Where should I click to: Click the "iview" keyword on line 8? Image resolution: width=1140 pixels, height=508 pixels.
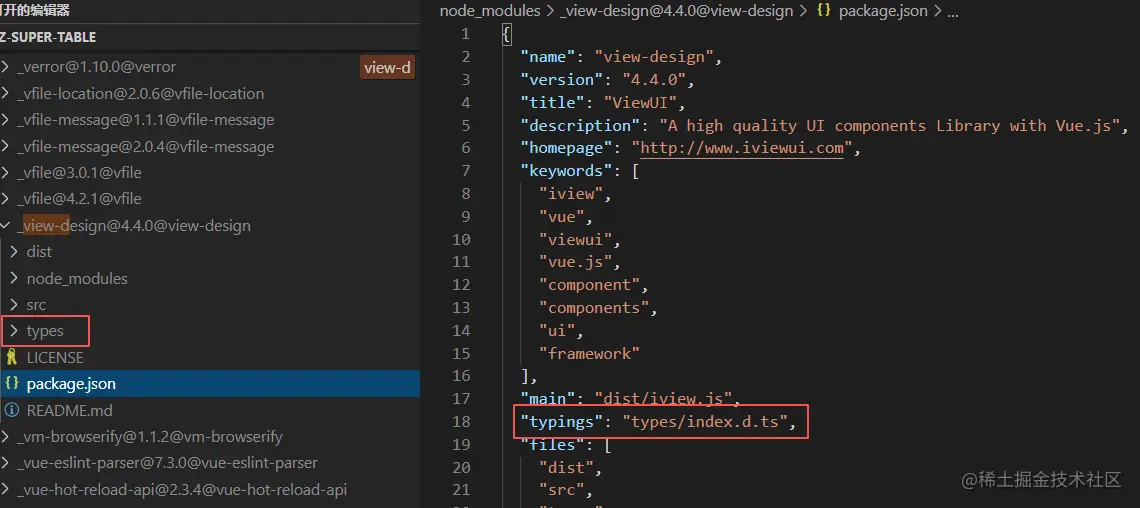click(571, 194)
